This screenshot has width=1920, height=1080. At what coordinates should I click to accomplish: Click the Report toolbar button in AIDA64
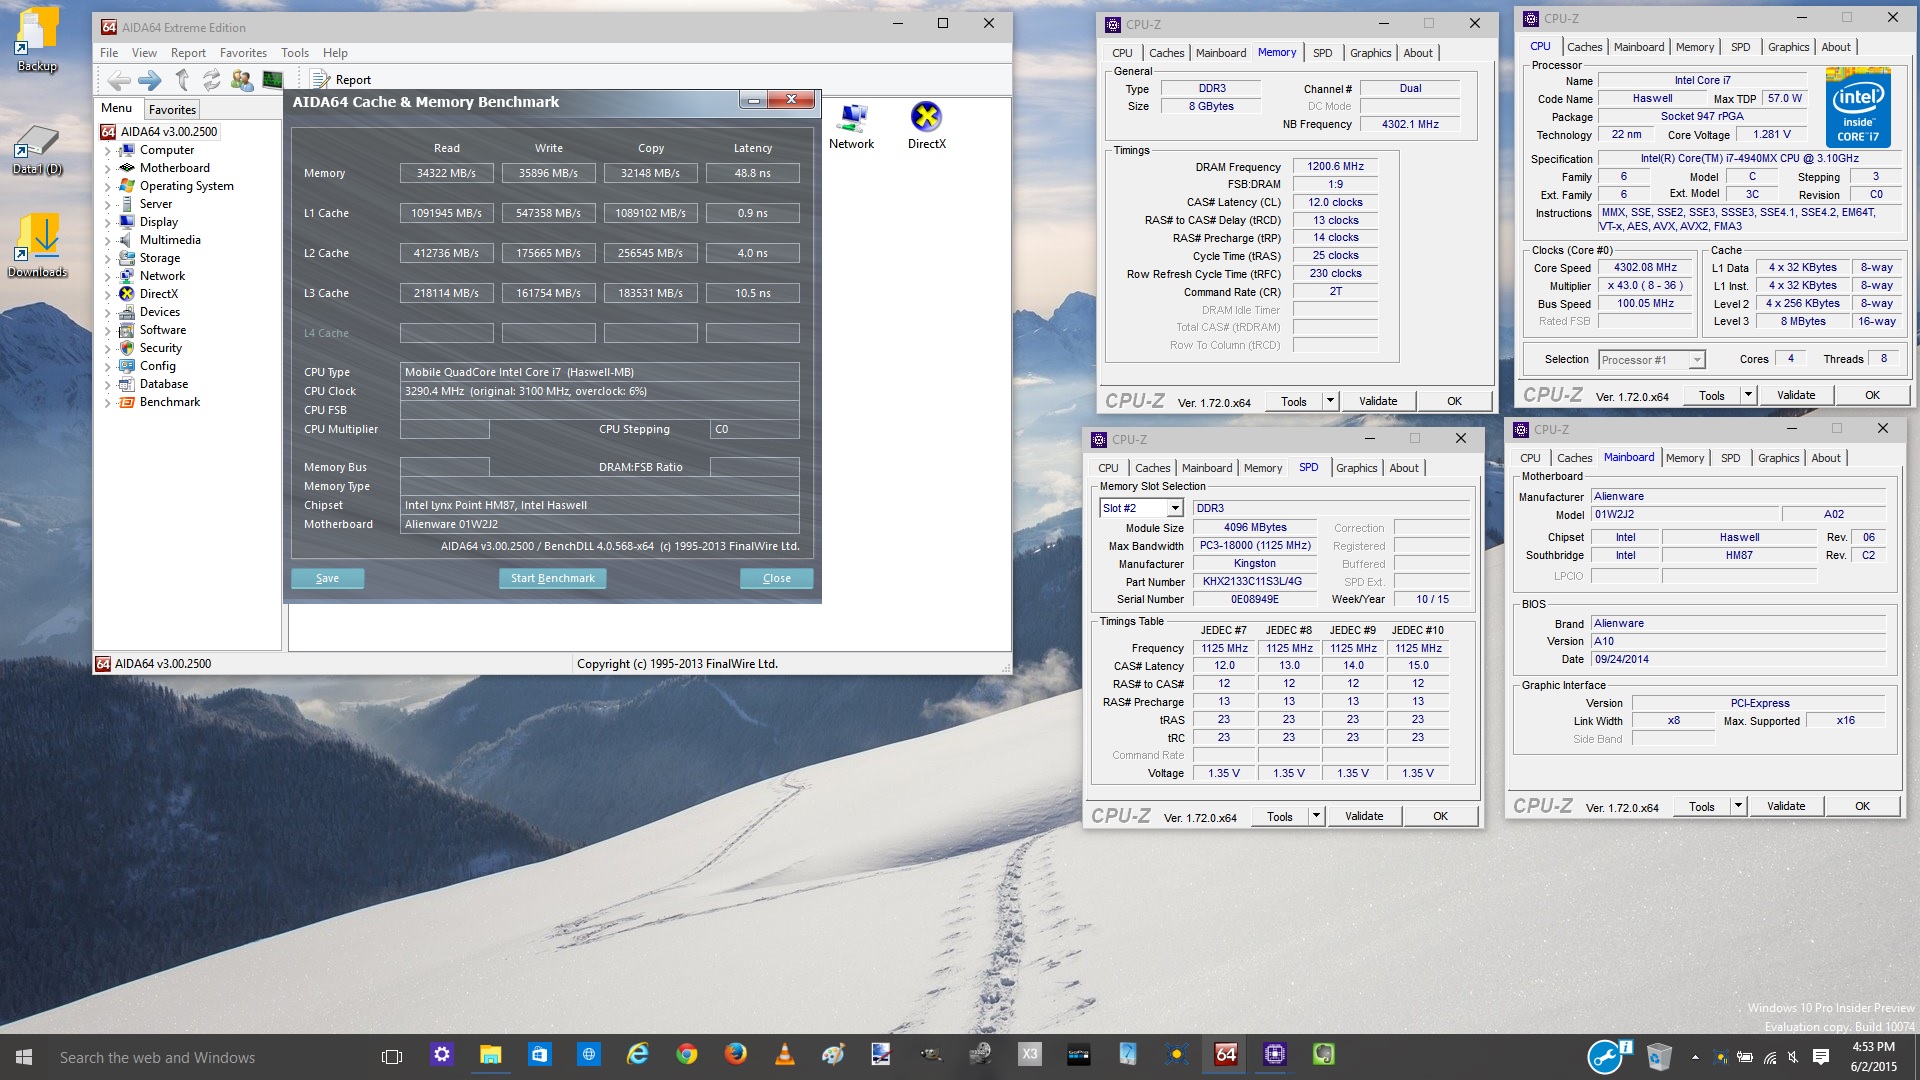(x=341, y=80)
